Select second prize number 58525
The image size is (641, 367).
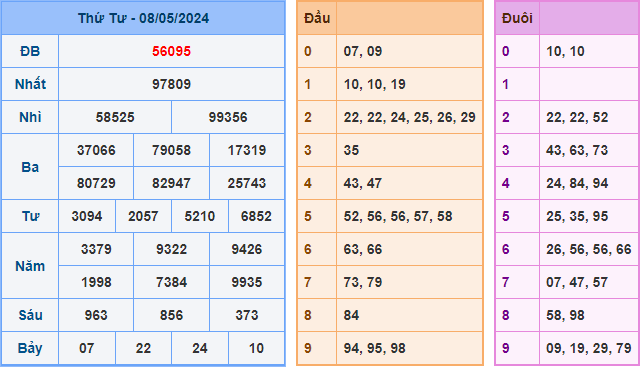pyautogui.click(x=115, y=117)
